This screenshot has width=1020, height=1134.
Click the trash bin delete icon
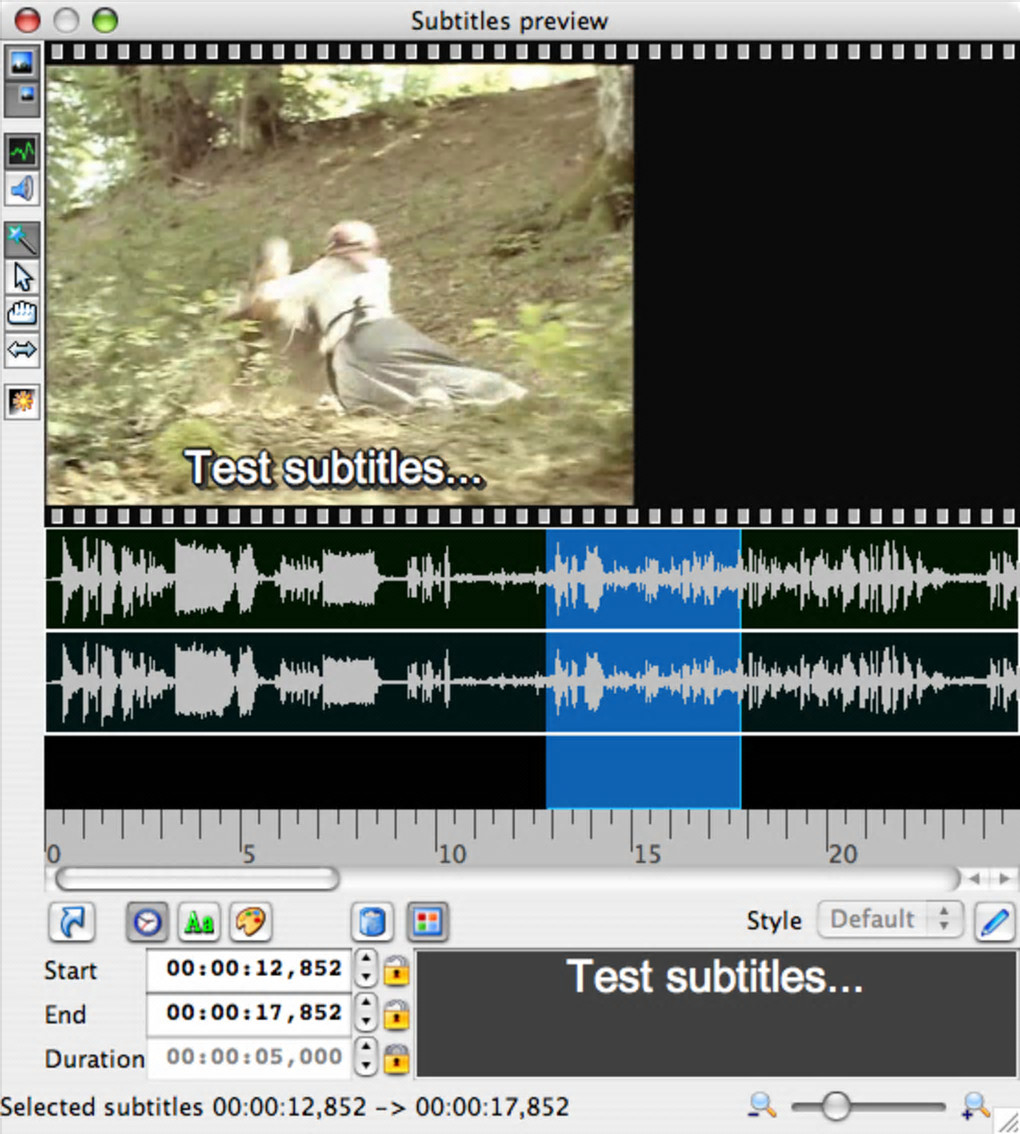pos(372,922)
